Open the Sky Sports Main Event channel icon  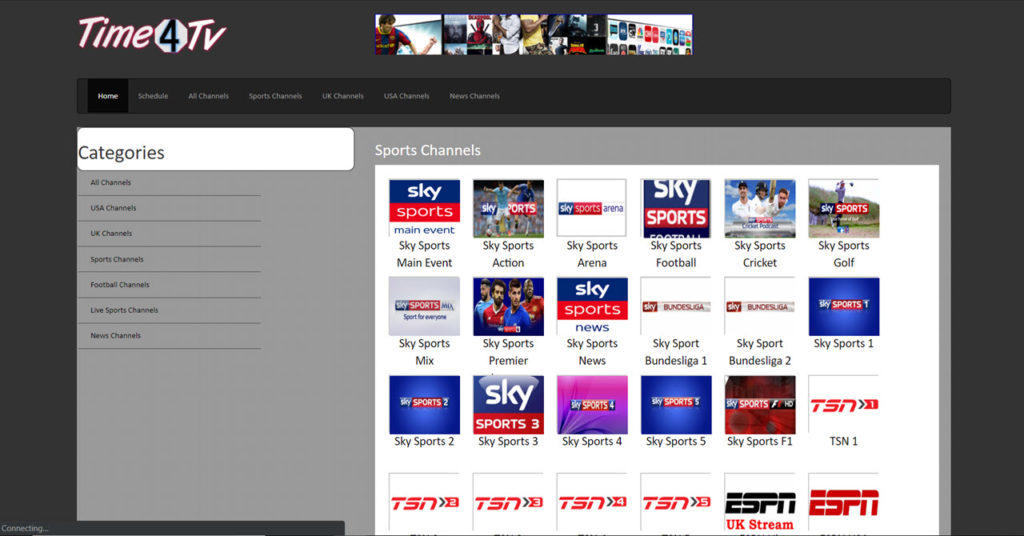pyautogui.click(x=424, y=208)
